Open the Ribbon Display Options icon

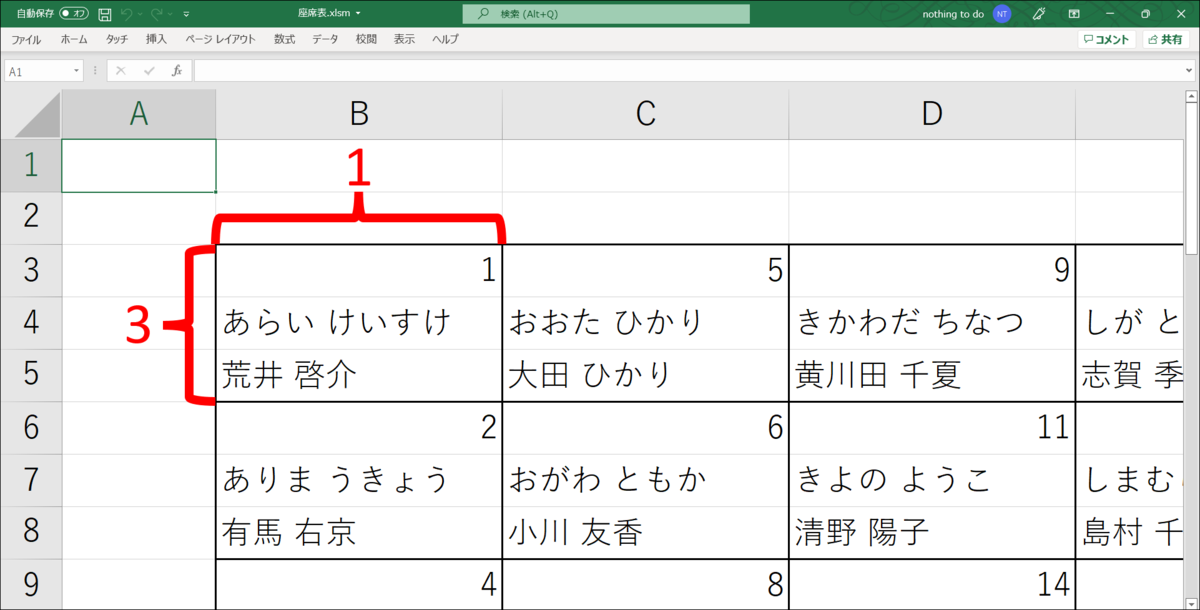point(1074,14)
